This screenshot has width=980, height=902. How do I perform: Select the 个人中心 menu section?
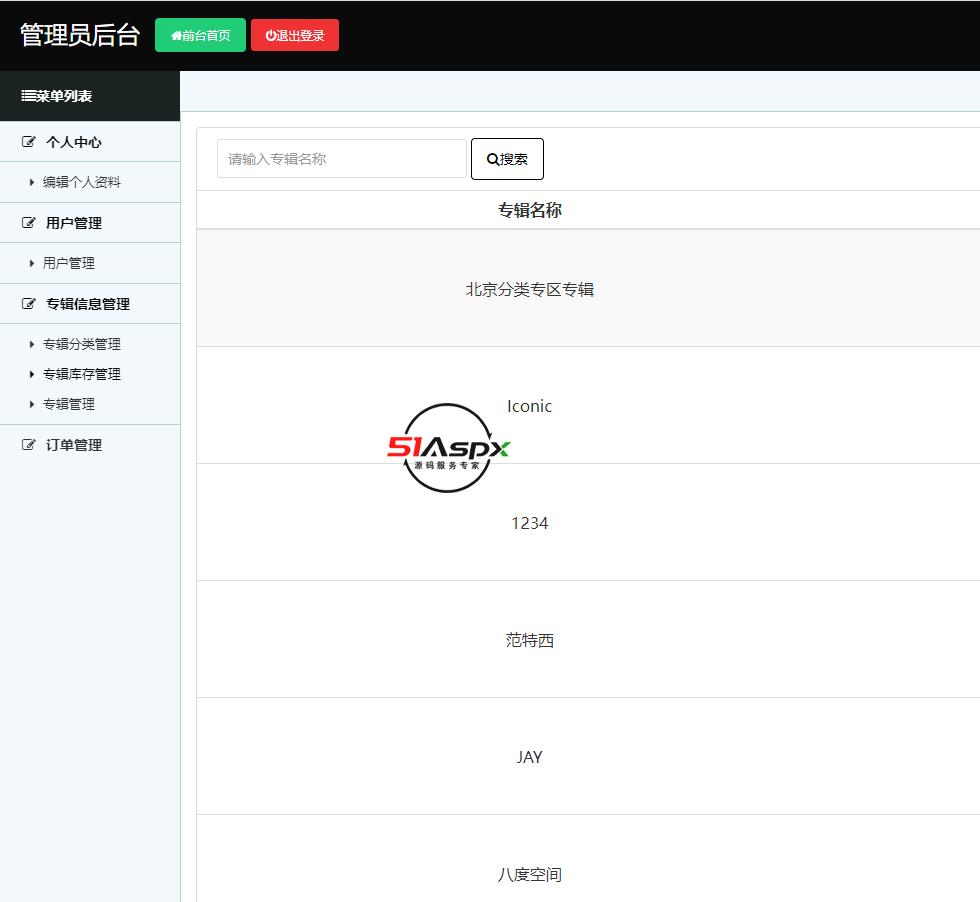coord(74,142)
